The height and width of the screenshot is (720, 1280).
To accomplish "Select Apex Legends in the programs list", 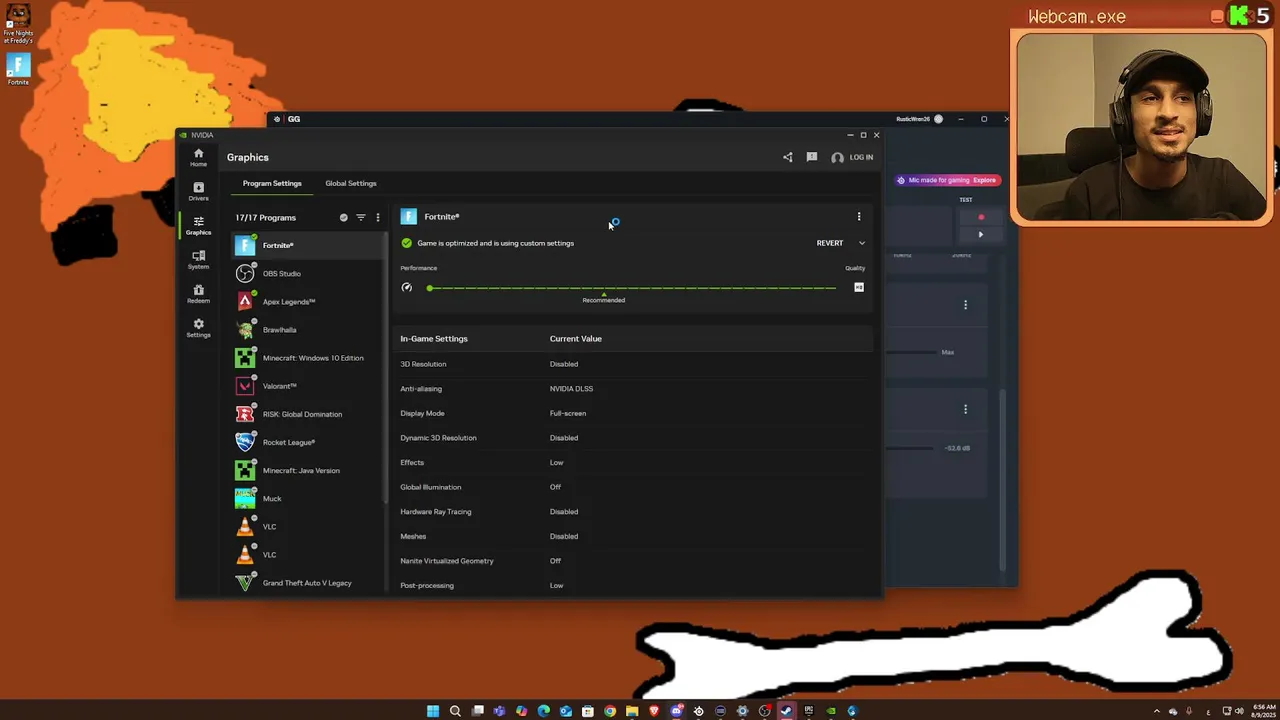I will pos(309,301).
